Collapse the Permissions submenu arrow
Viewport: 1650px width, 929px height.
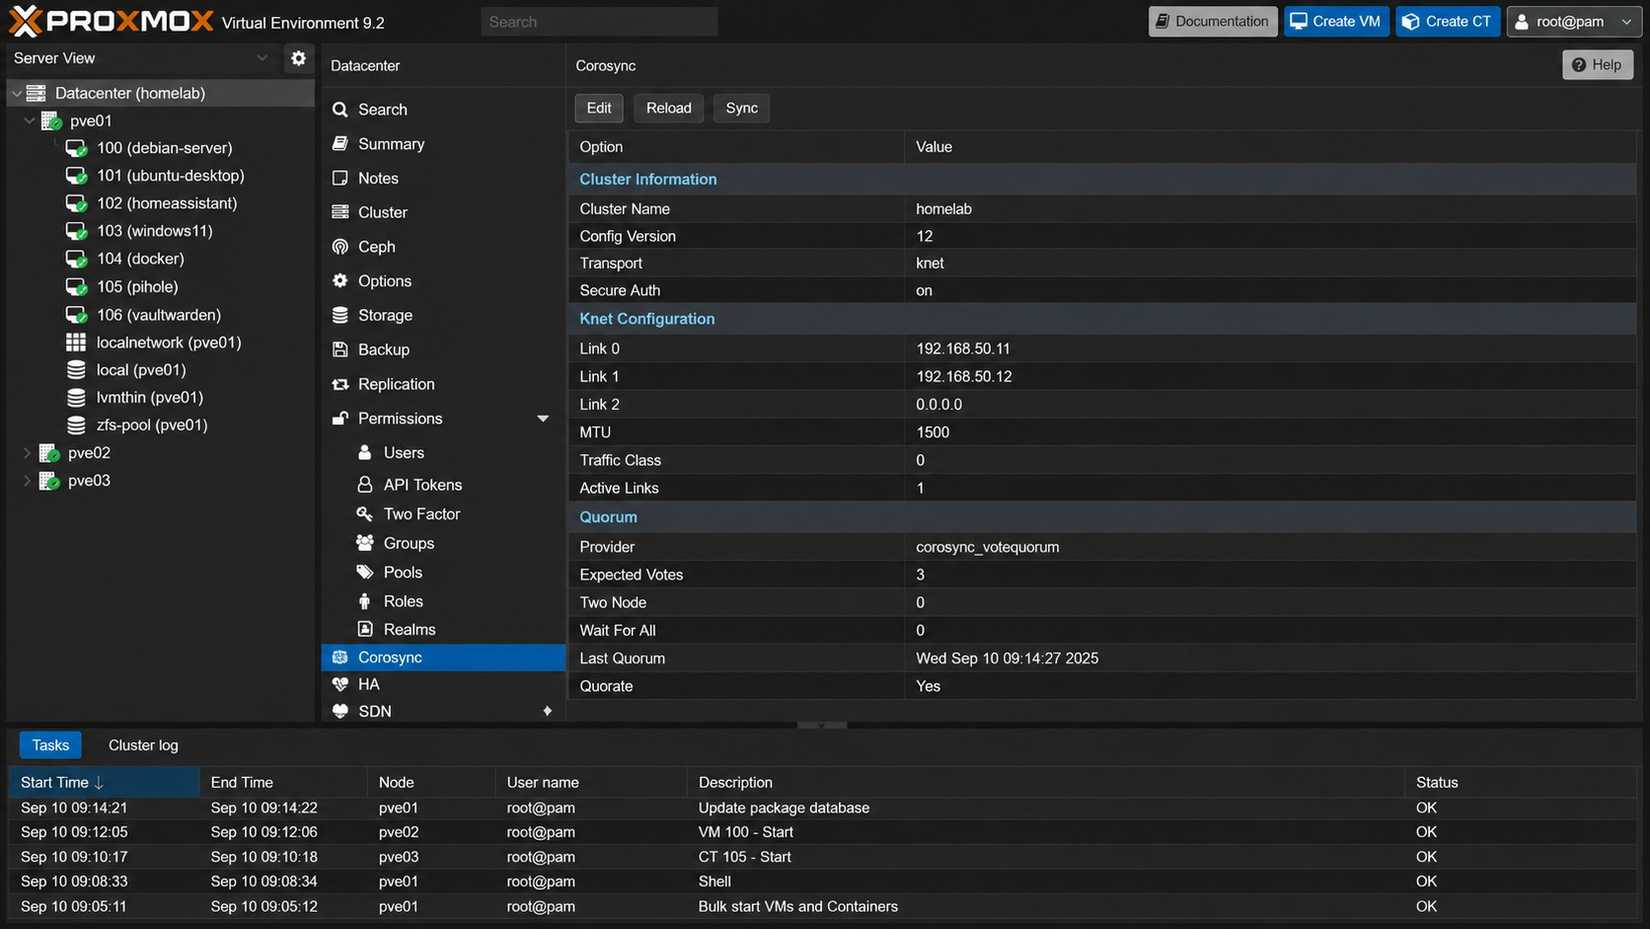coord(543,418)
